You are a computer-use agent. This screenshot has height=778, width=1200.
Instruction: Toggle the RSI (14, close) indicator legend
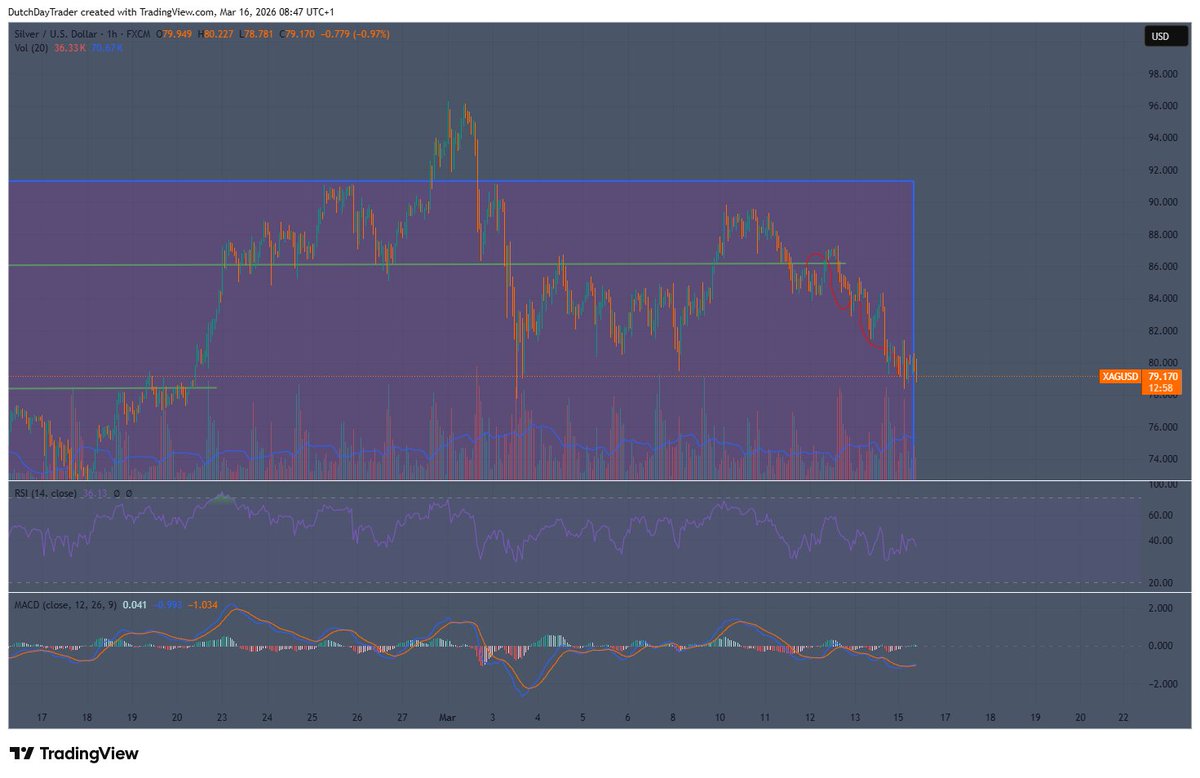point(48,493)
